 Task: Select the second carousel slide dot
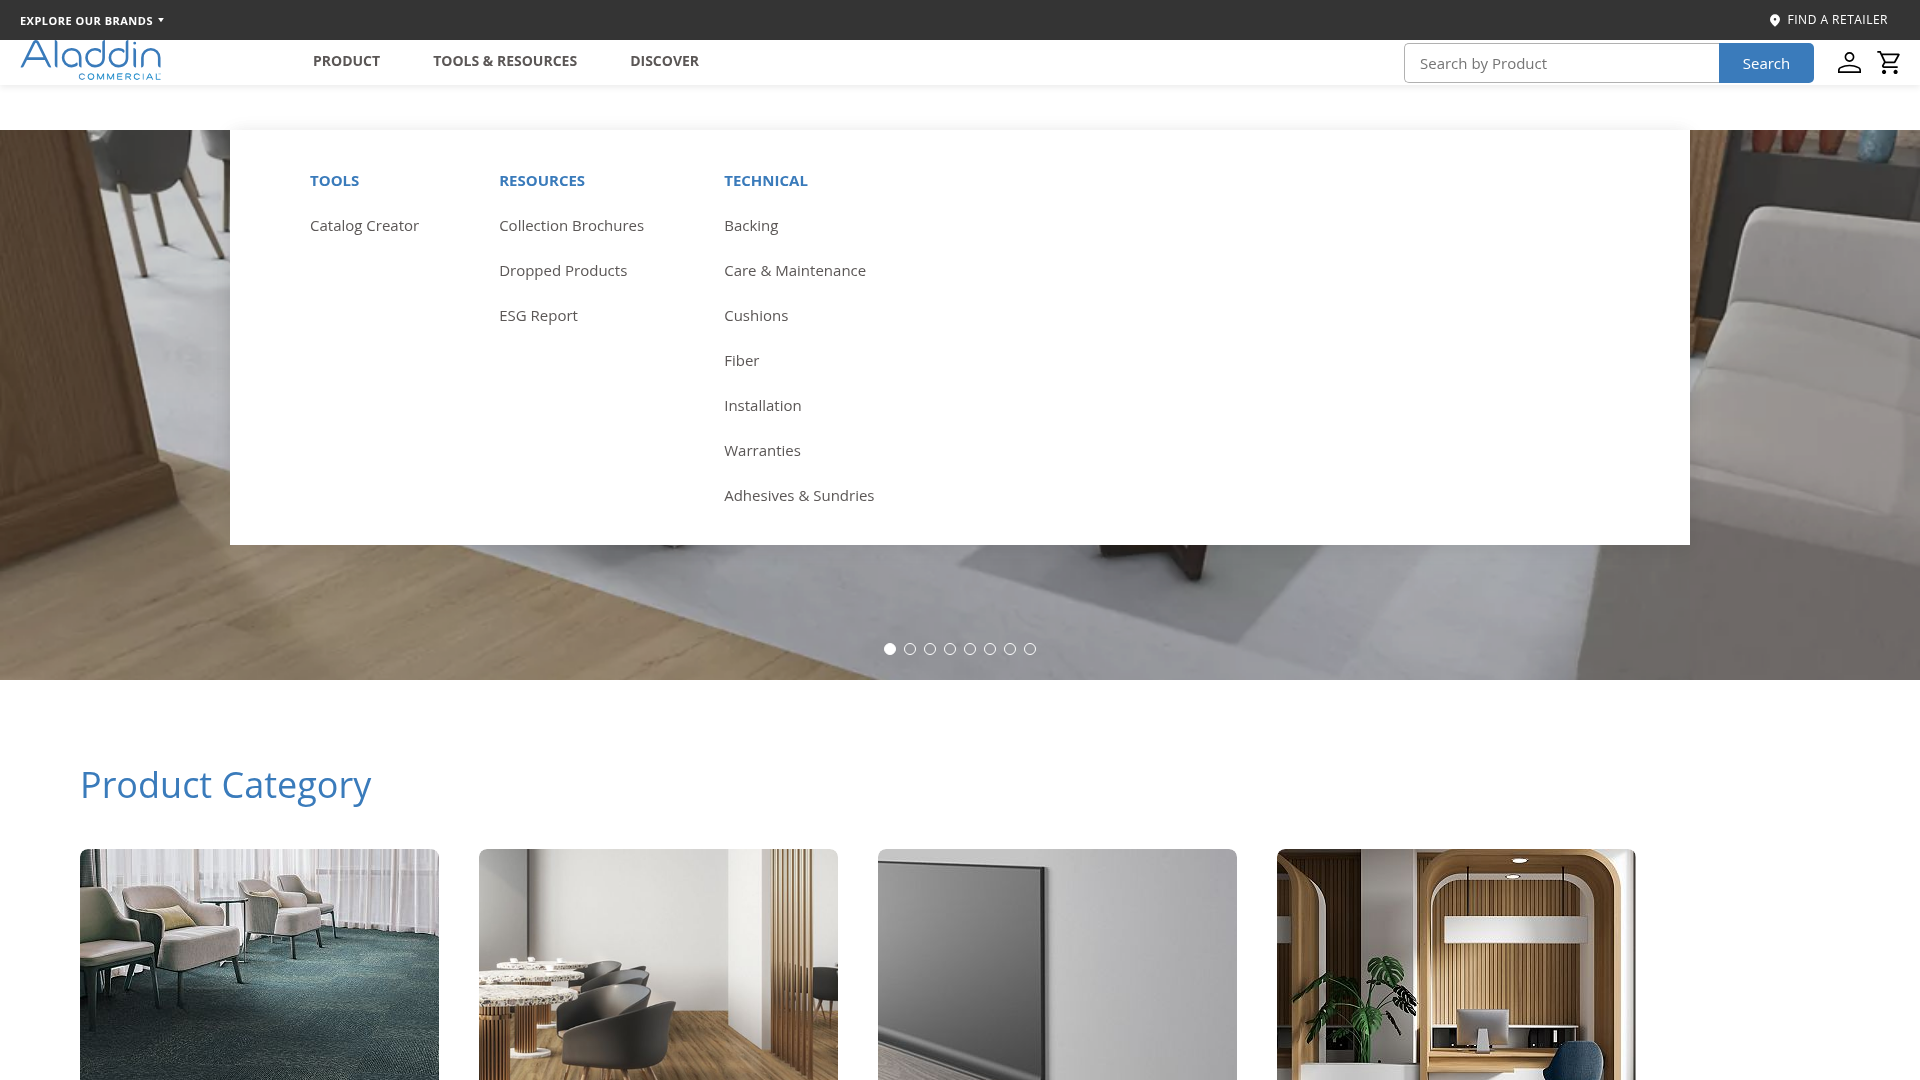click(910, 649)
